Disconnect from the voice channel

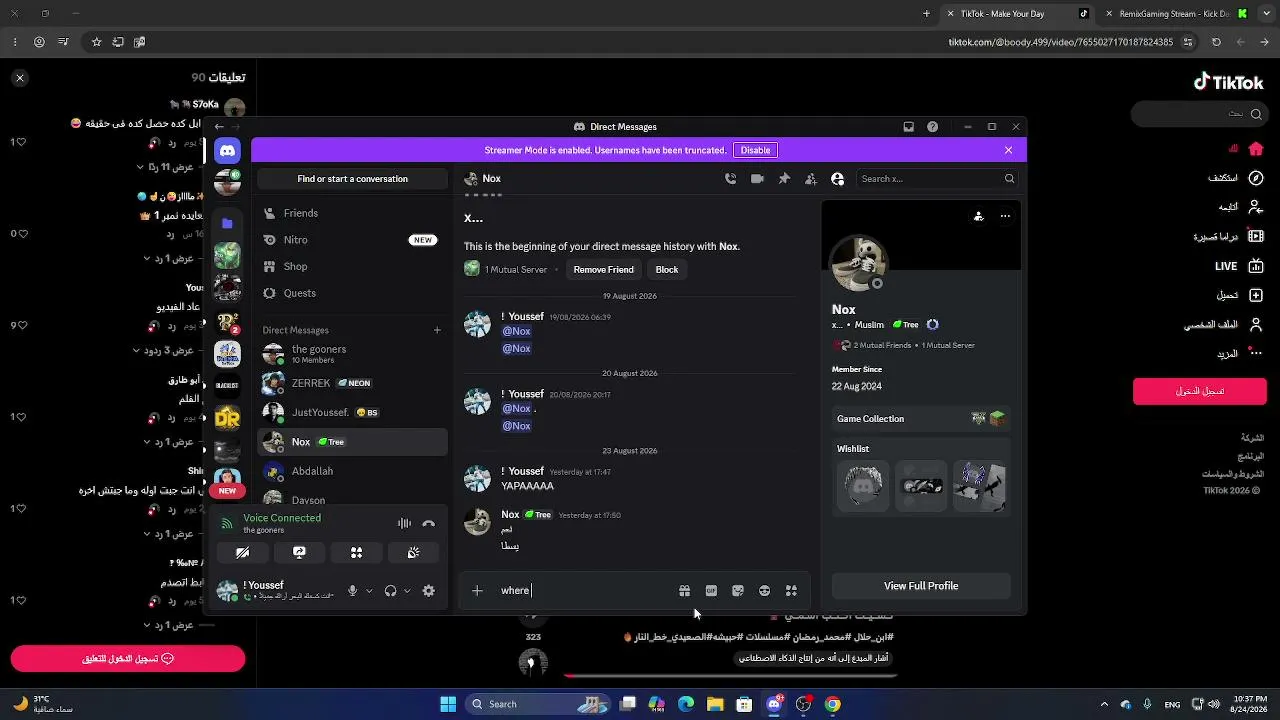coord(428,523)
